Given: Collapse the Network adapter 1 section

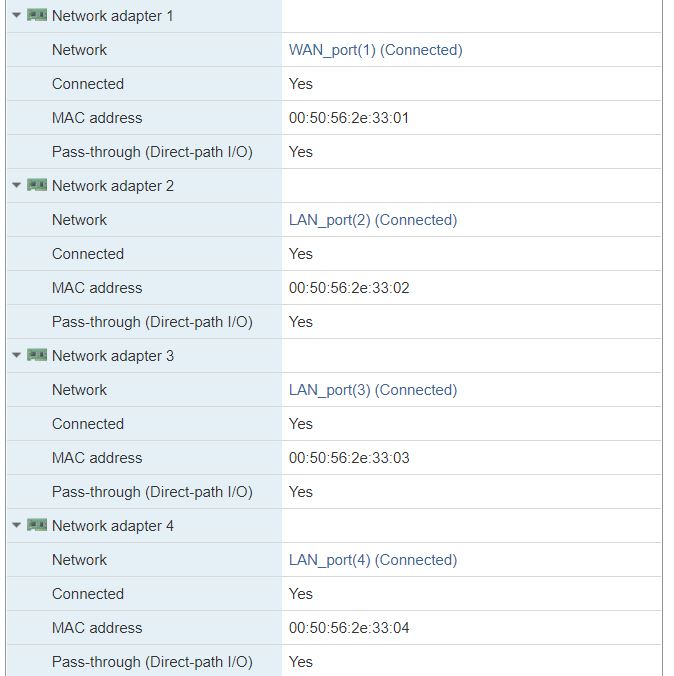Looking at the screenshot, I should point(17,16).
